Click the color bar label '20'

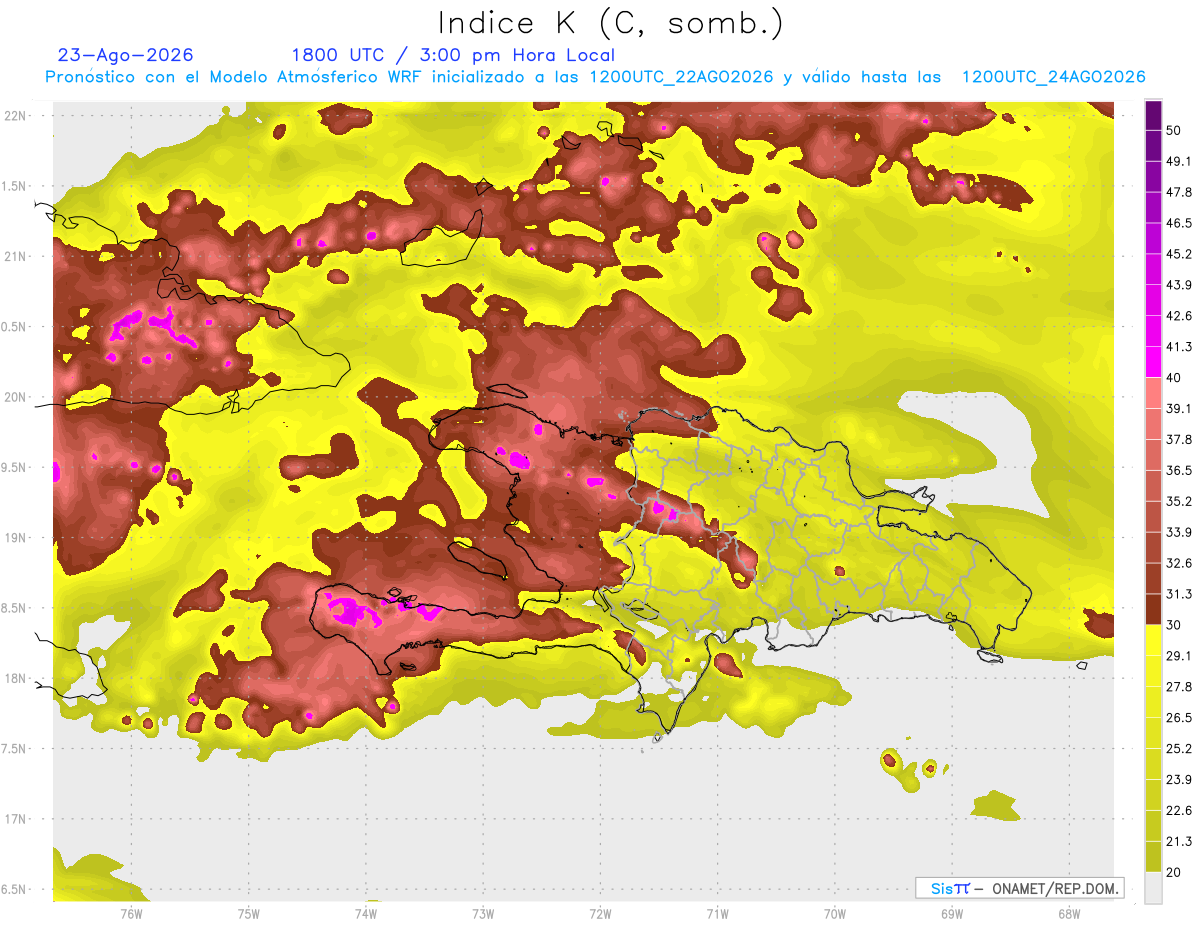point(1174,872)
